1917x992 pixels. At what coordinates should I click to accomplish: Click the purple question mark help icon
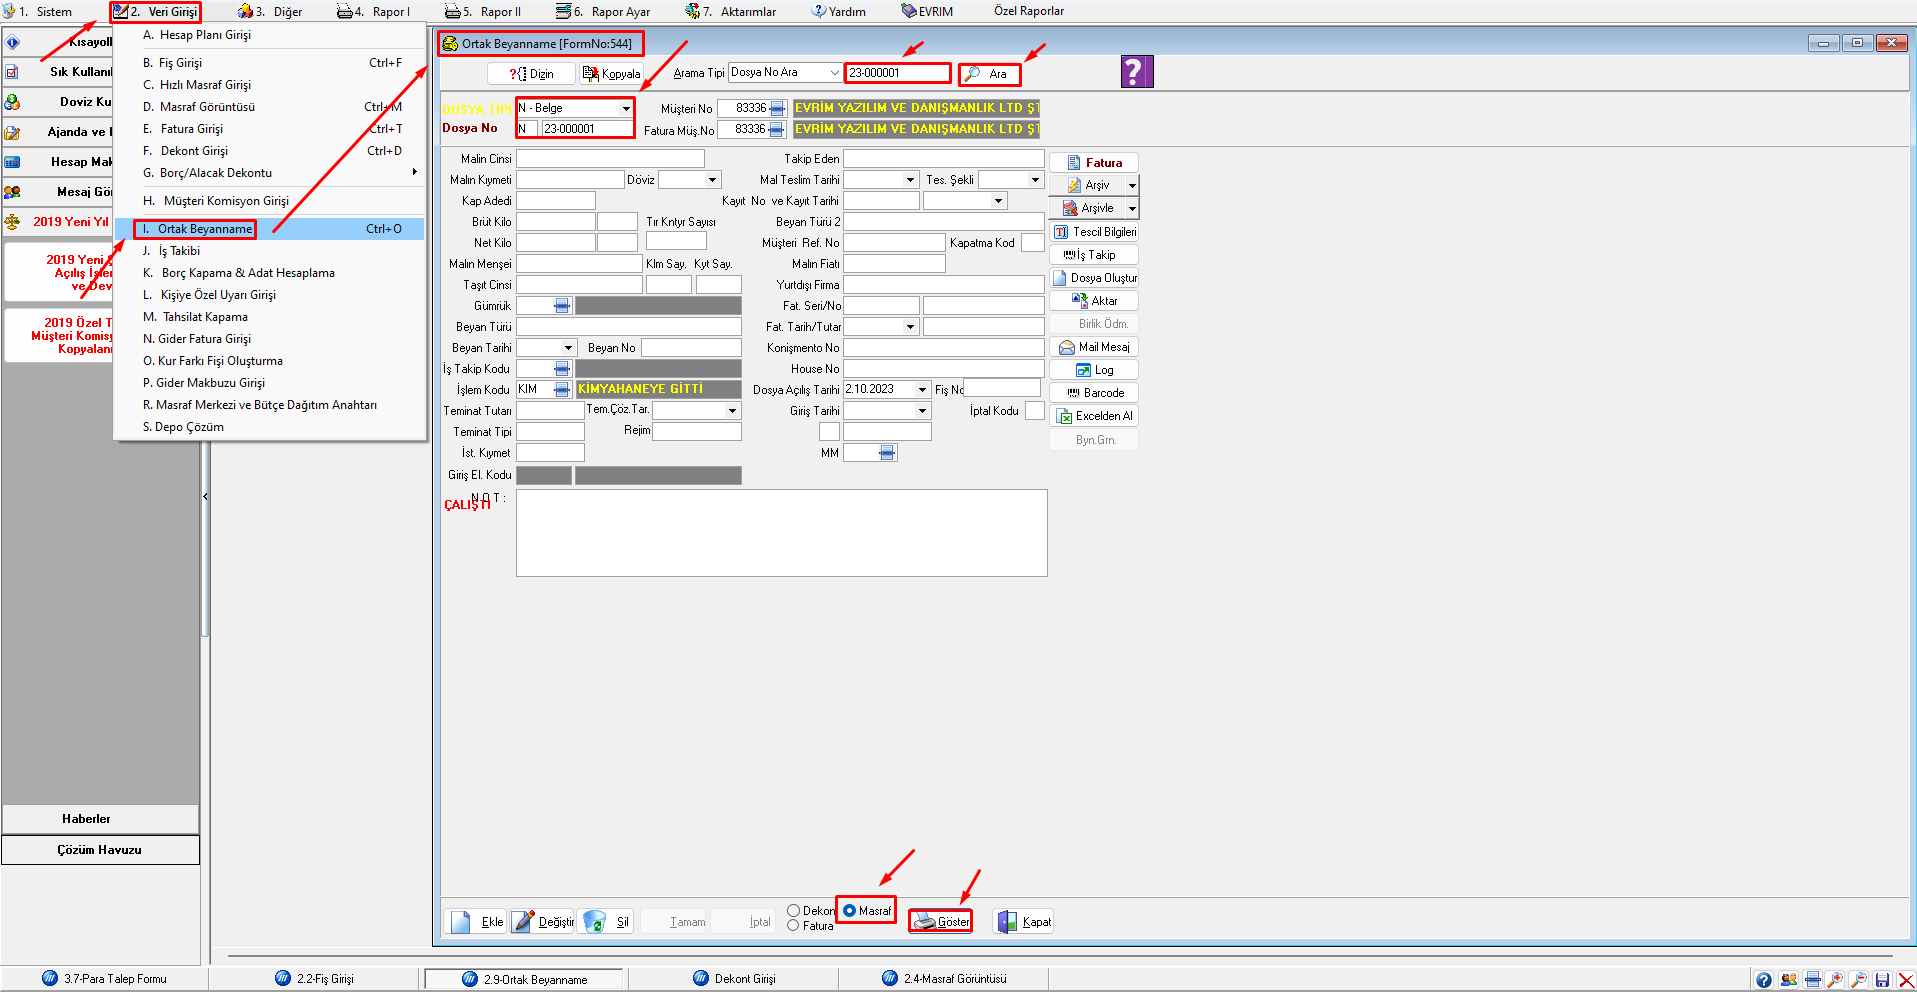[1136, 72]
